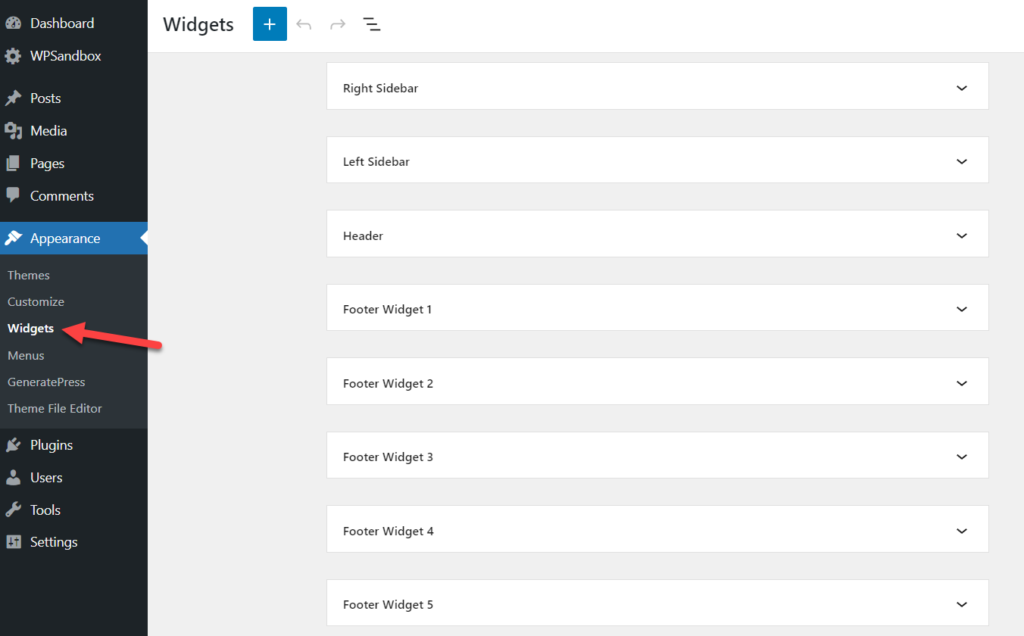1024x636 pixels.
Task: Open the Comments menu label
Action: click(61, 196)
